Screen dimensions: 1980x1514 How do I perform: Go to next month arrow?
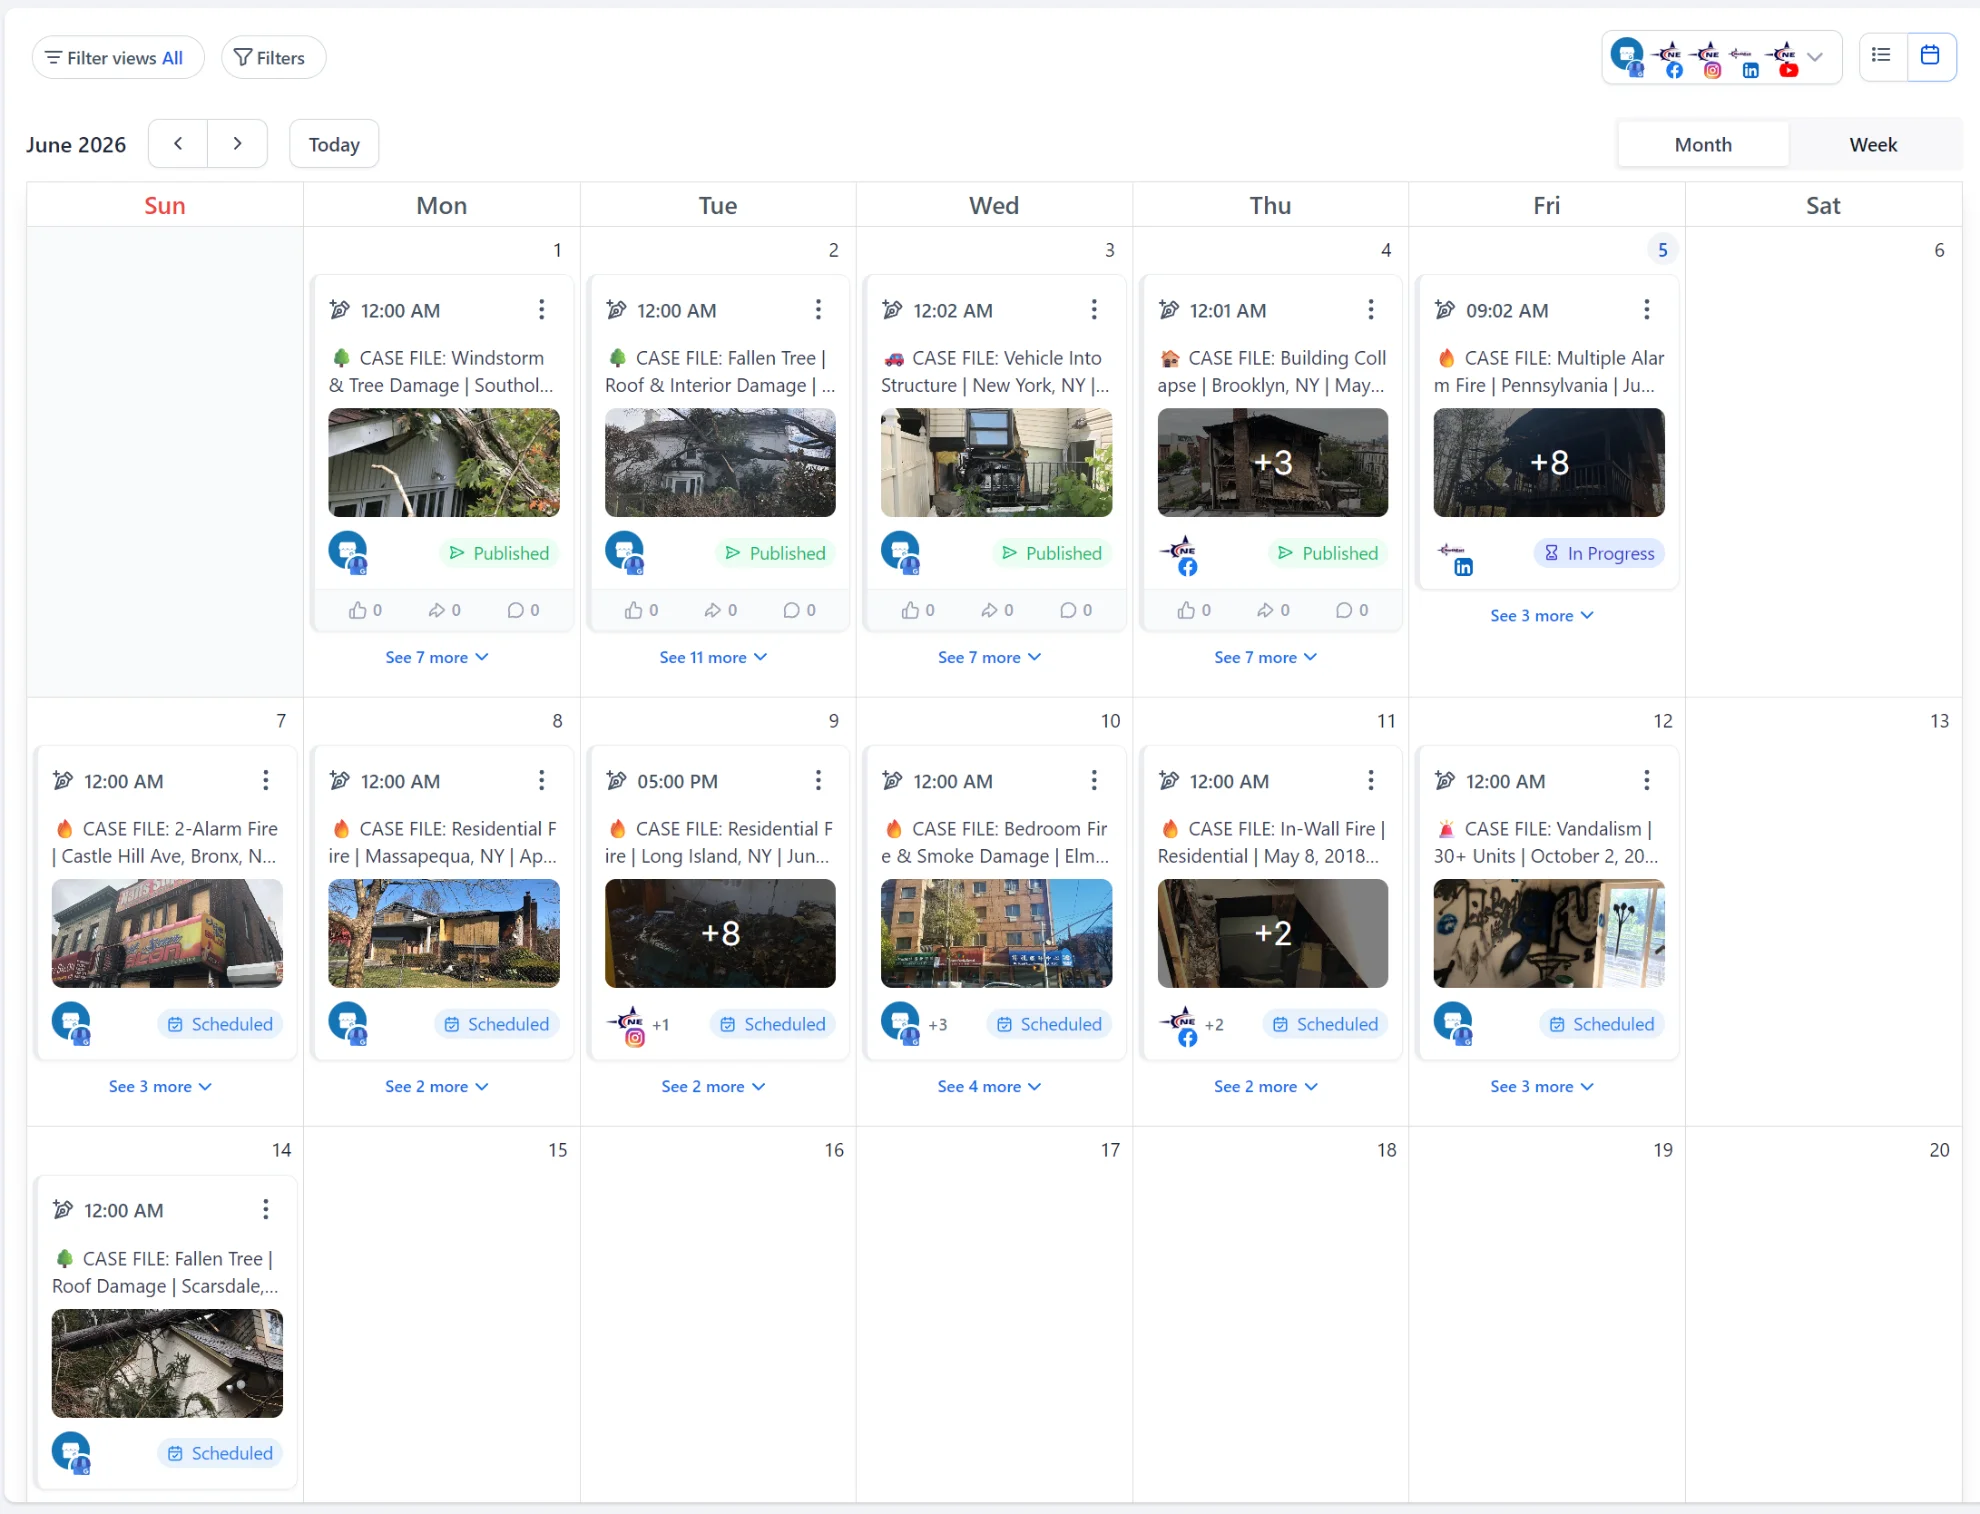237,144
